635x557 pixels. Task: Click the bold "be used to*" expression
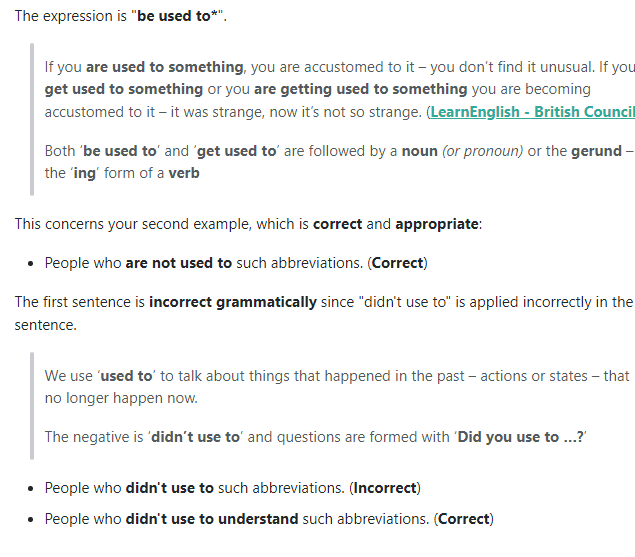(x=177, y=16)
